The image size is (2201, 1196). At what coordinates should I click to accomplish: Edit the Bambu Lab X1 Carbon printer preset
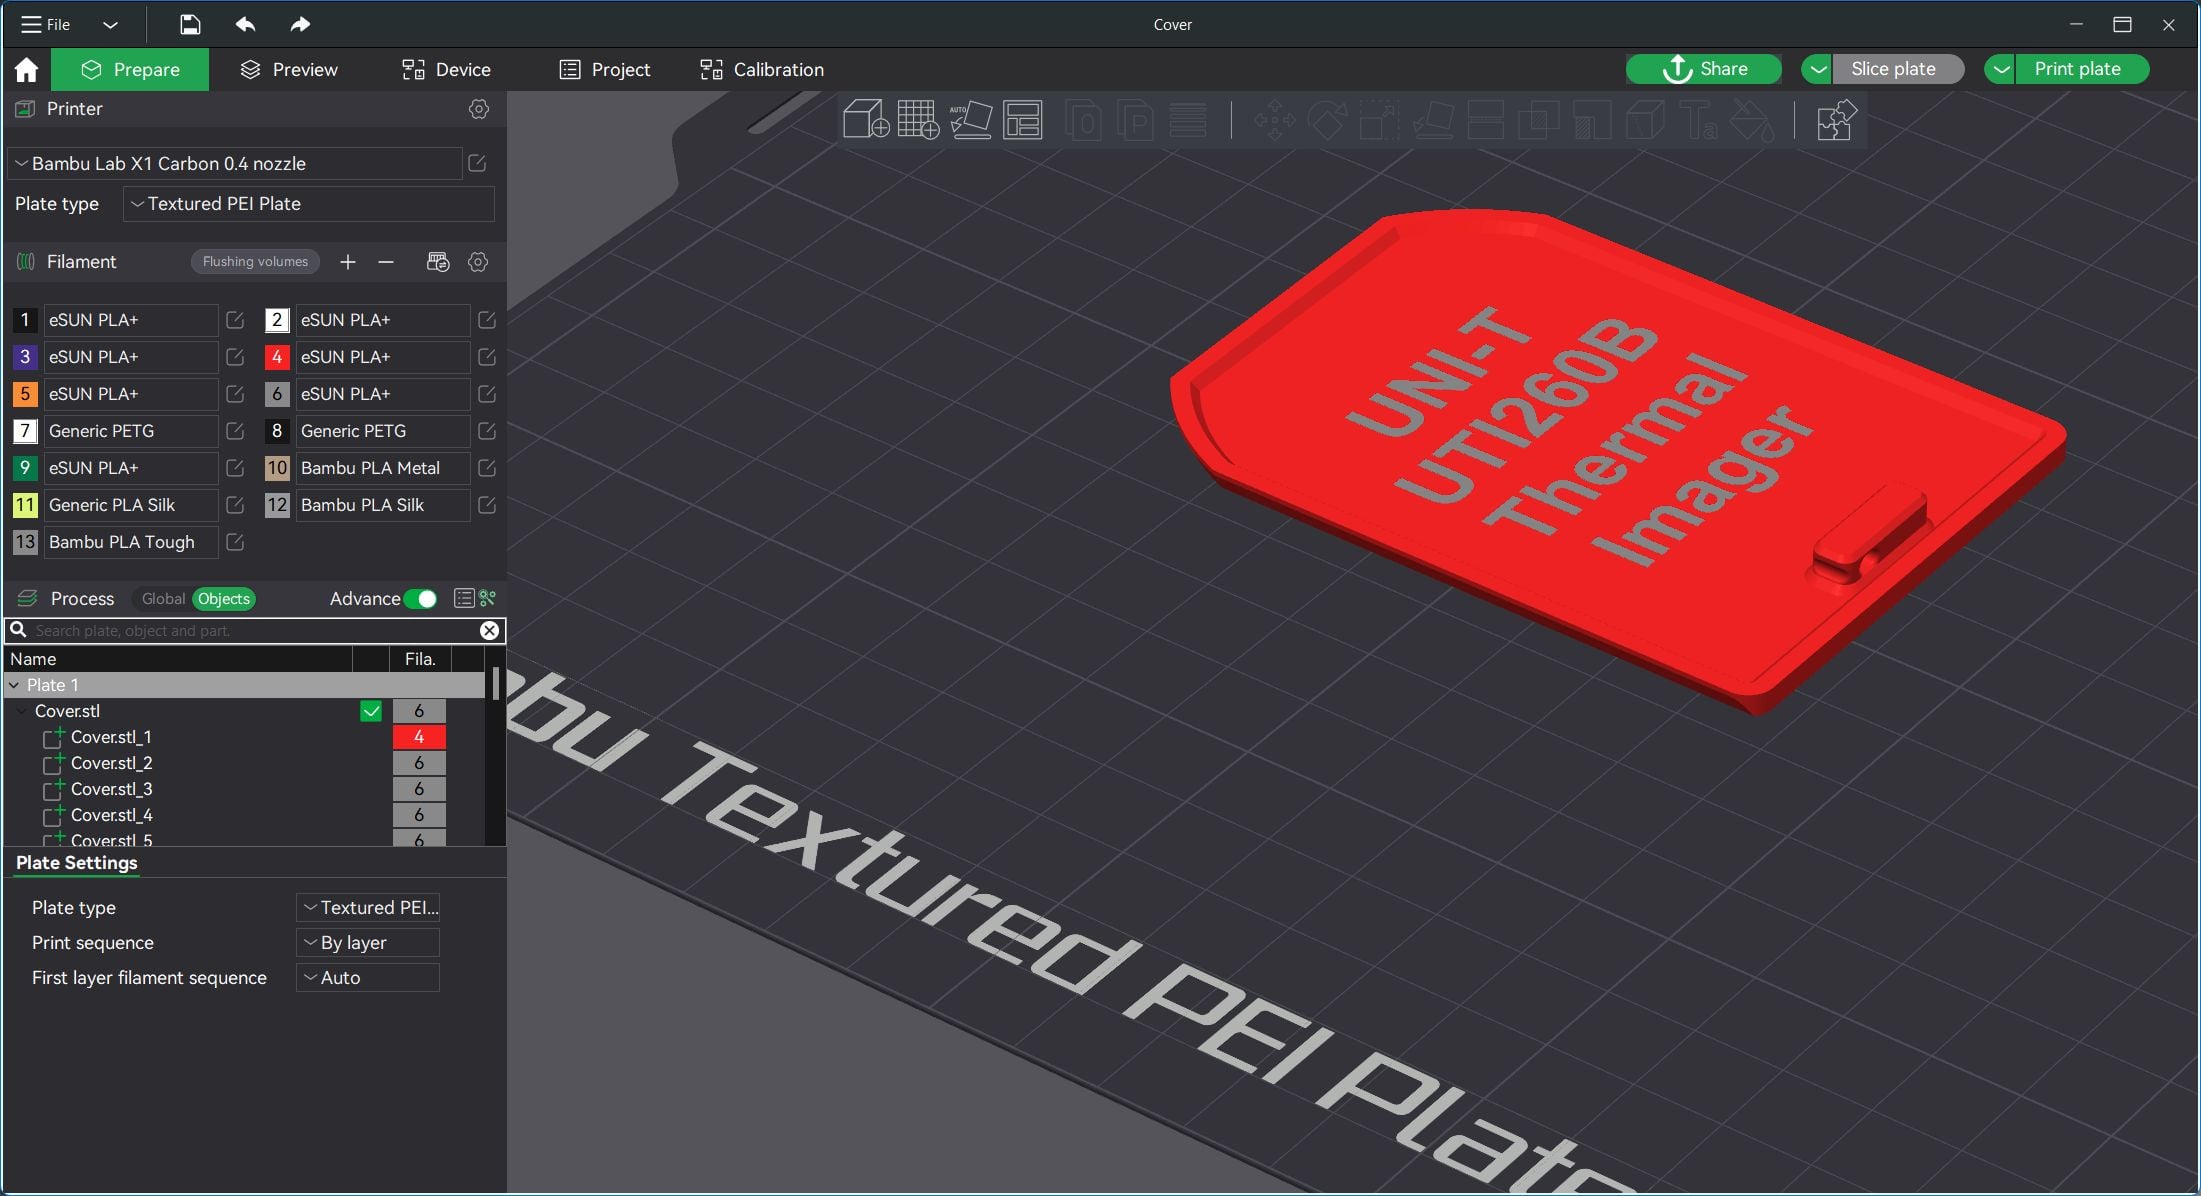(477, 163)
